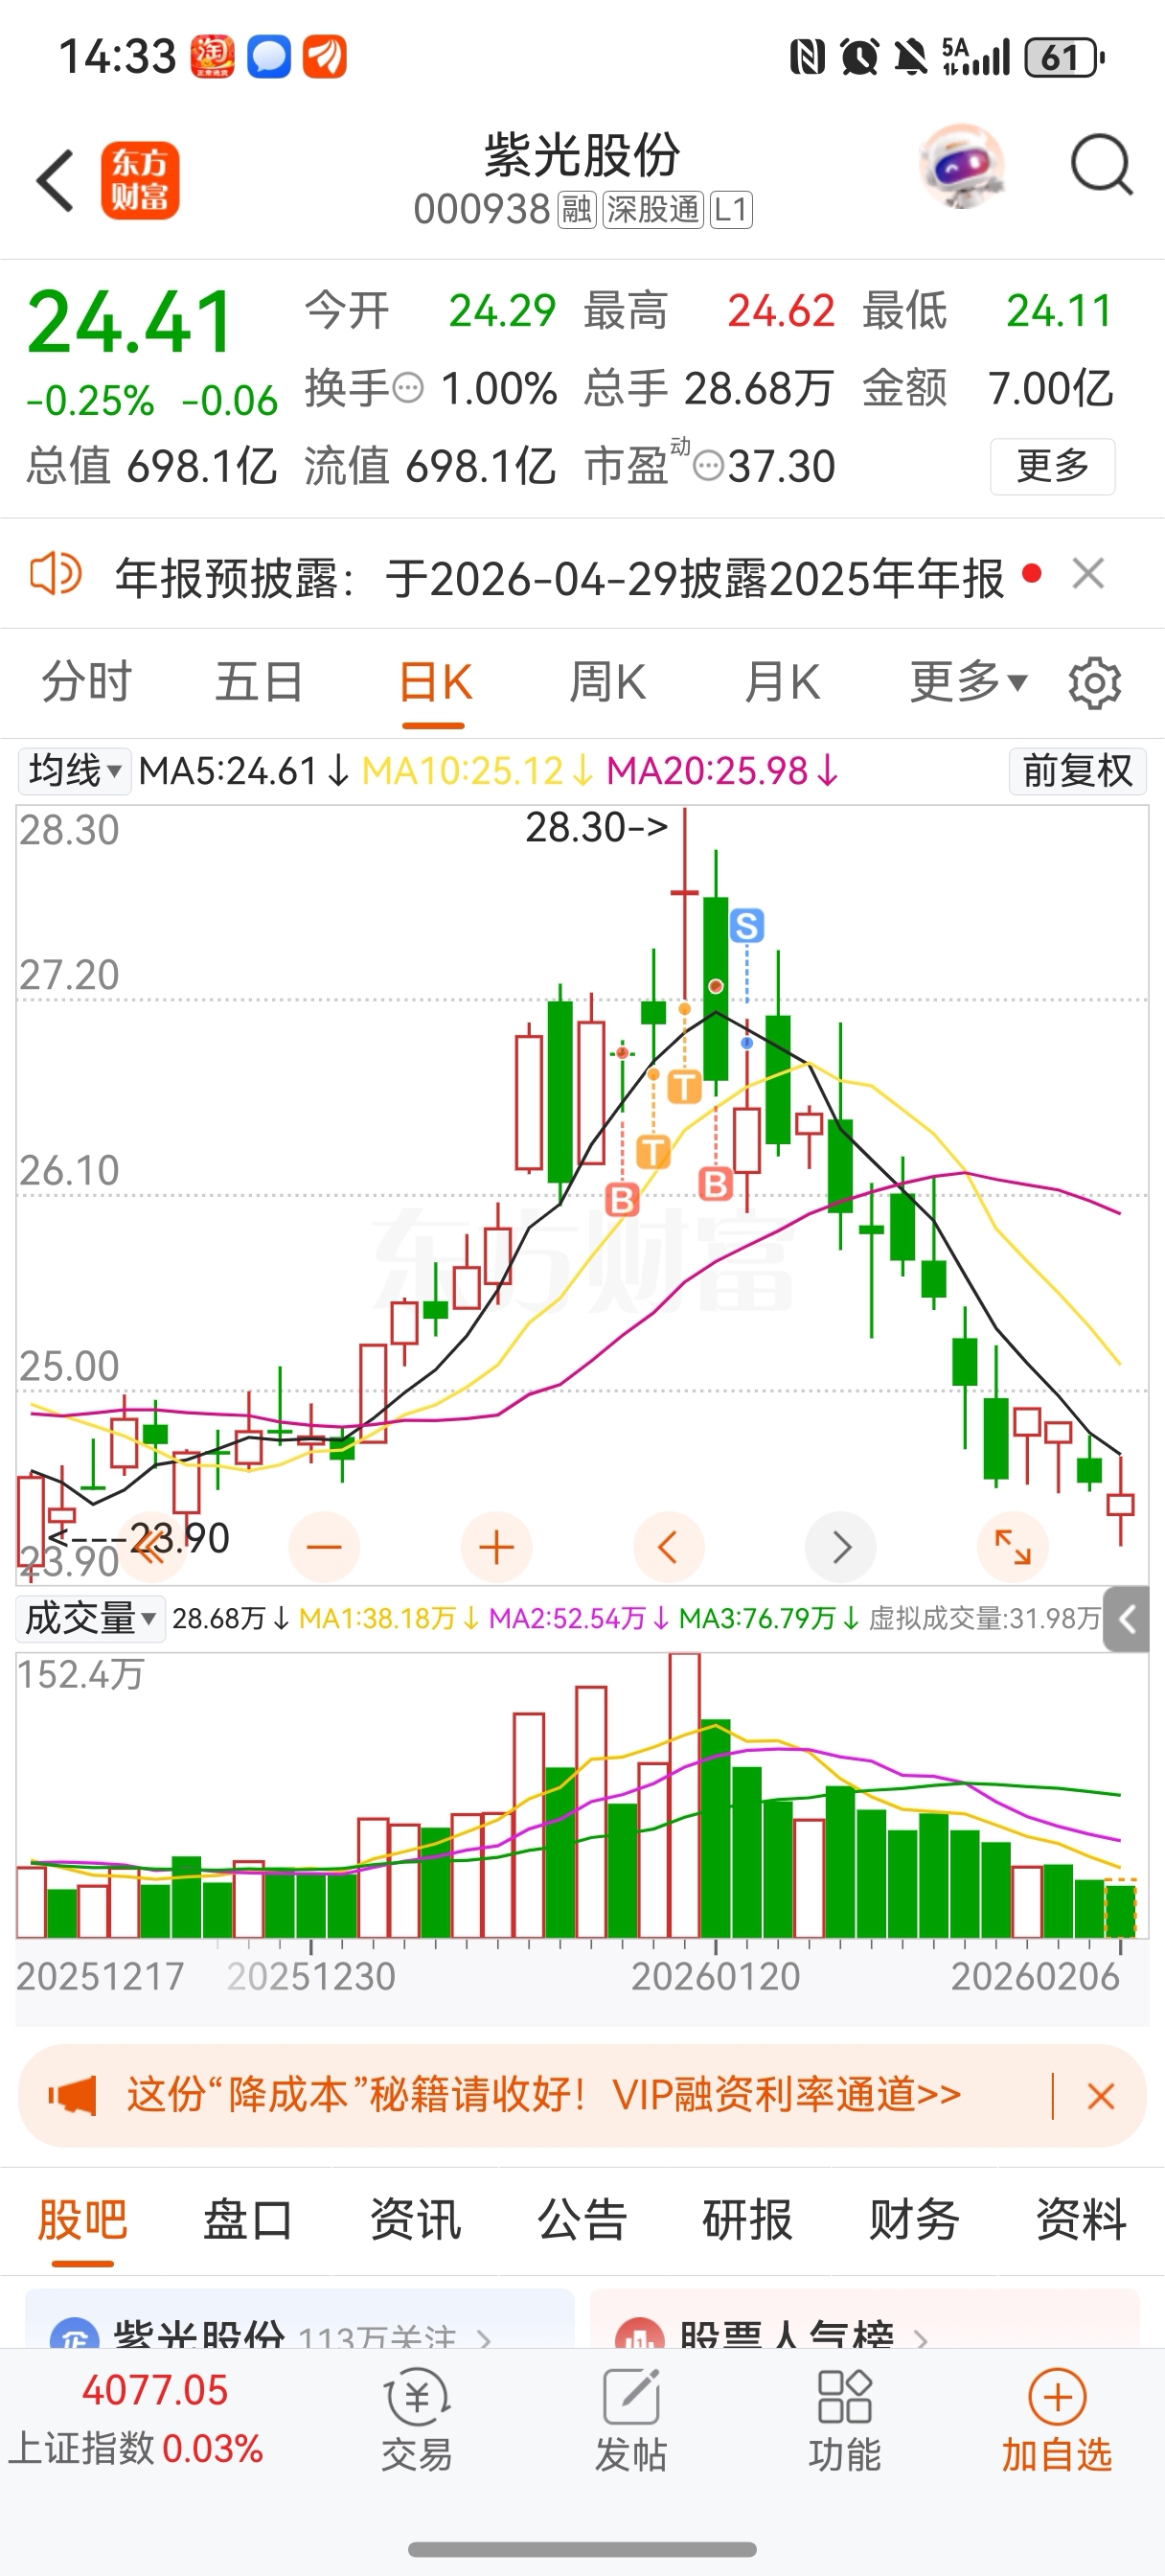Tap the message notification icon in status bar
This screenshot has height=2576, width=1165.
click(x=269, y=56)
